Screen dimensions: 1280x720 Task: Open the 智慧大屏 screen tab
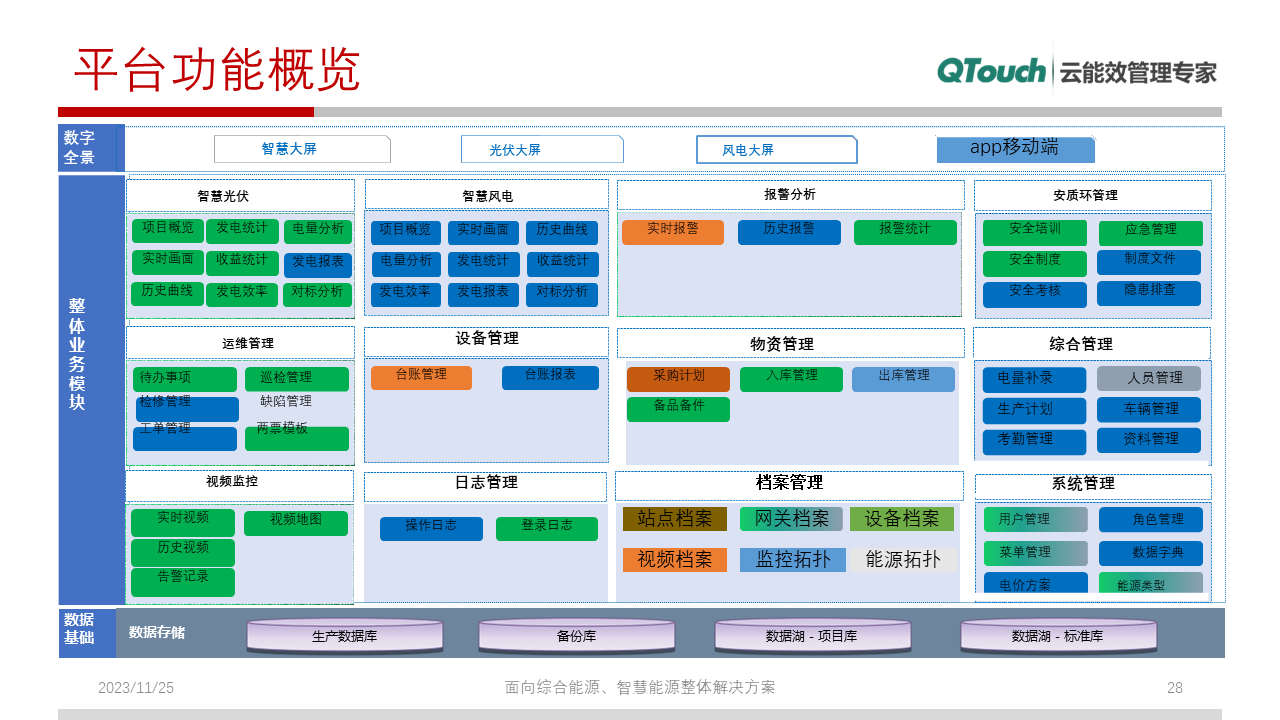pos(302,148)
